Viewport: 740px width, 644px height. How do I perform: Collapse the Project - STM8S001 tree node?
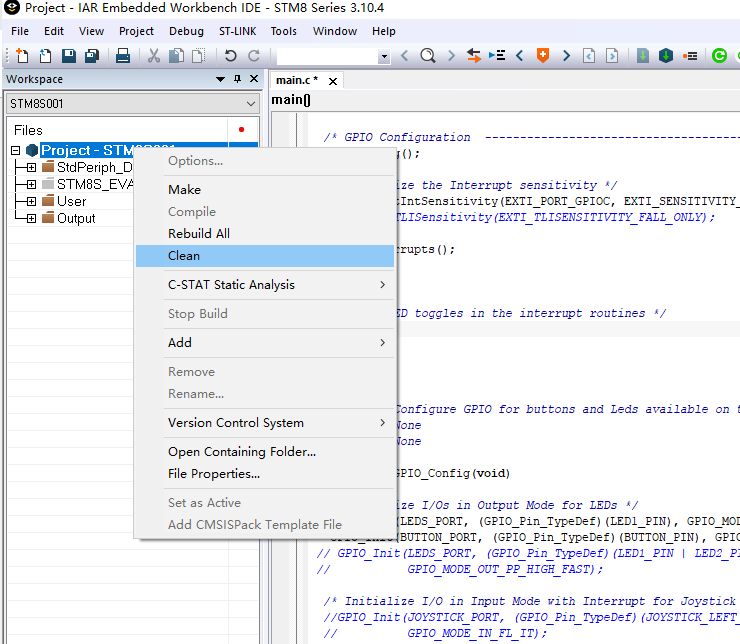16,151
